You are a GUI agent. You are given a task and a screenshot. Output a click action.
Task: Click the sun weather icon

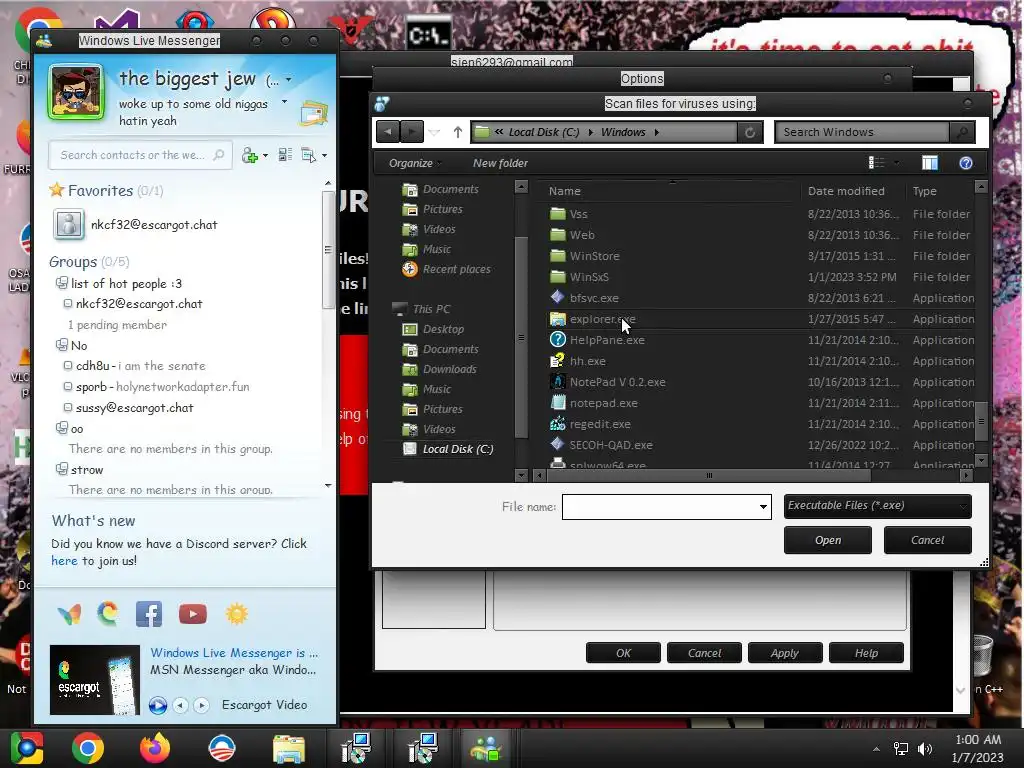pyautogui.click(x=236, y=614)
